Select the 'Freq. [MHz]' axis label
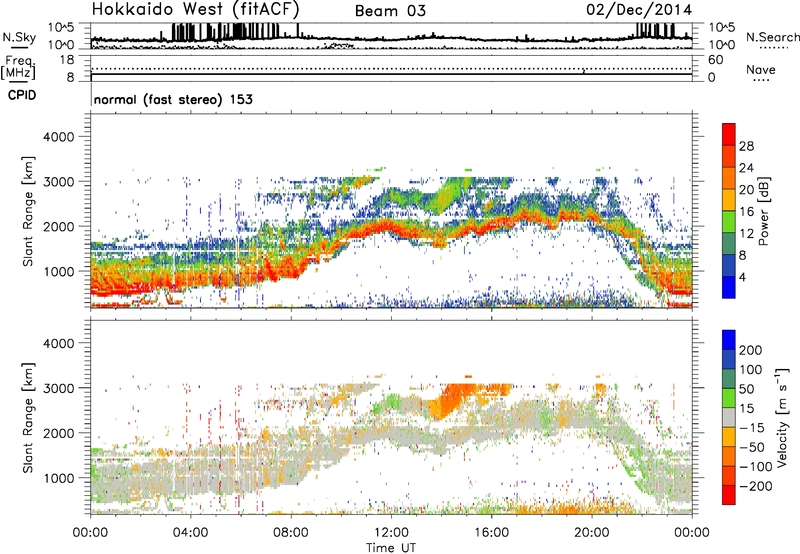Viewport: 800px width, 554px height. (x=18, y=68)
